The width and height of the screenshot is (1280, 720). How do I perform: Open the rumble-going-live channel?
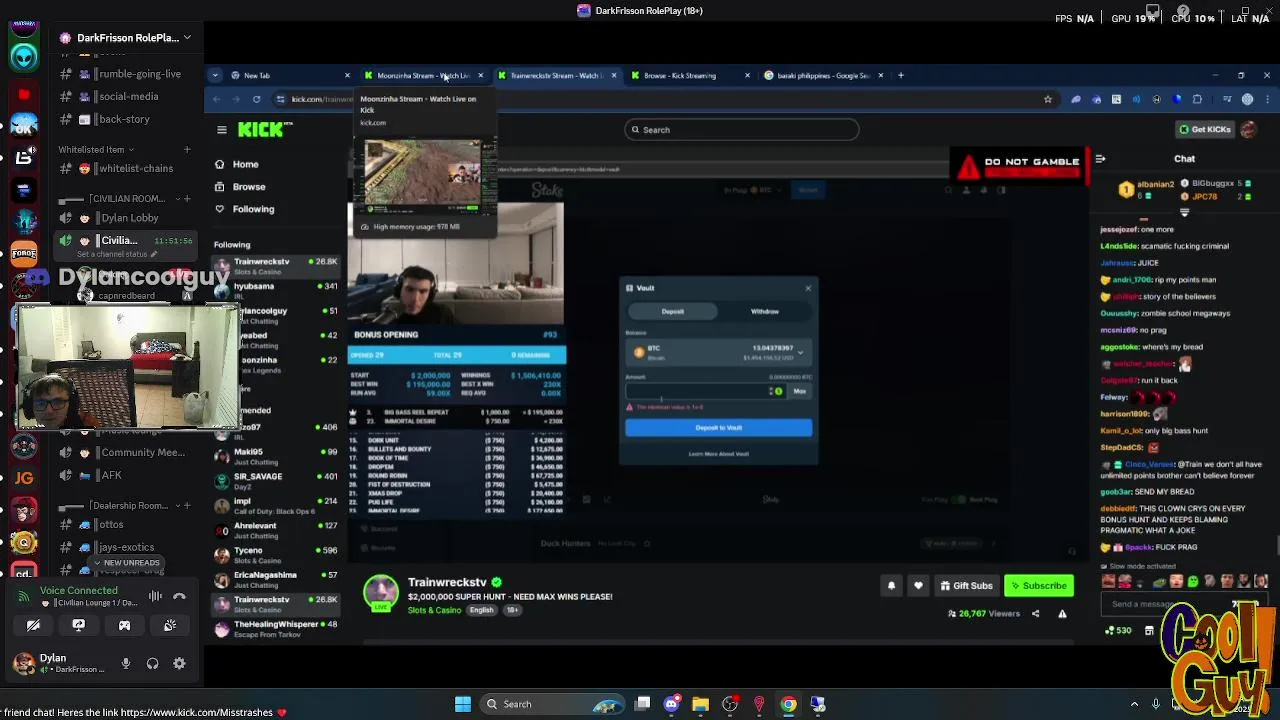[123, 74]
